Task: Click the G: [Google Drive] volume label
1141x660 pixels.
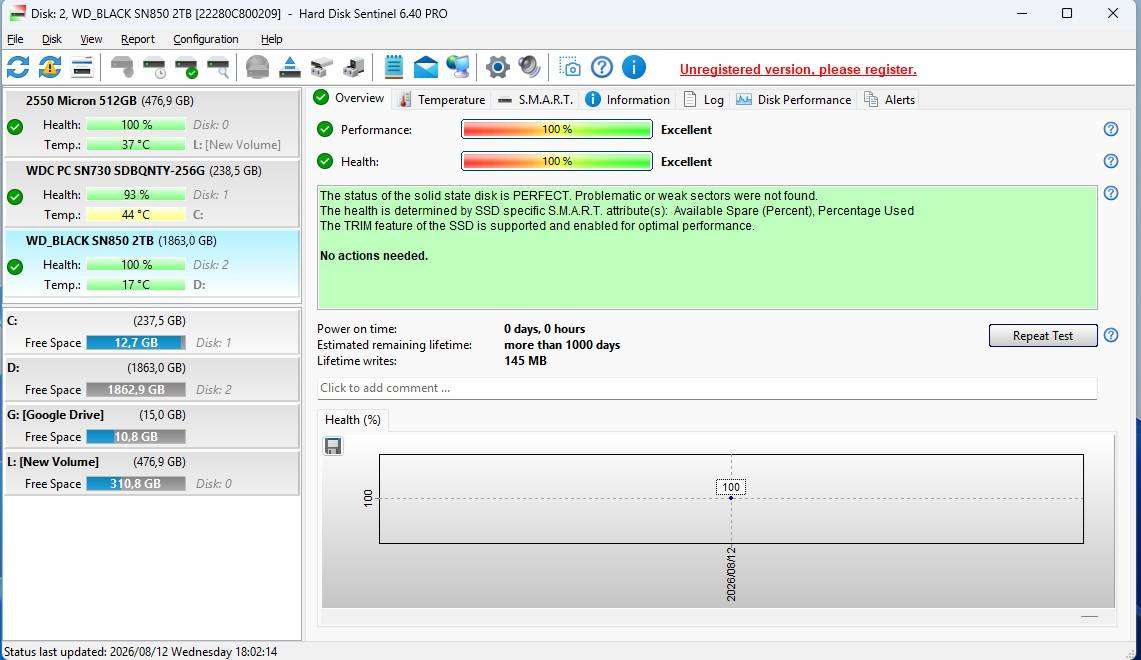Action: coord(55,415)
